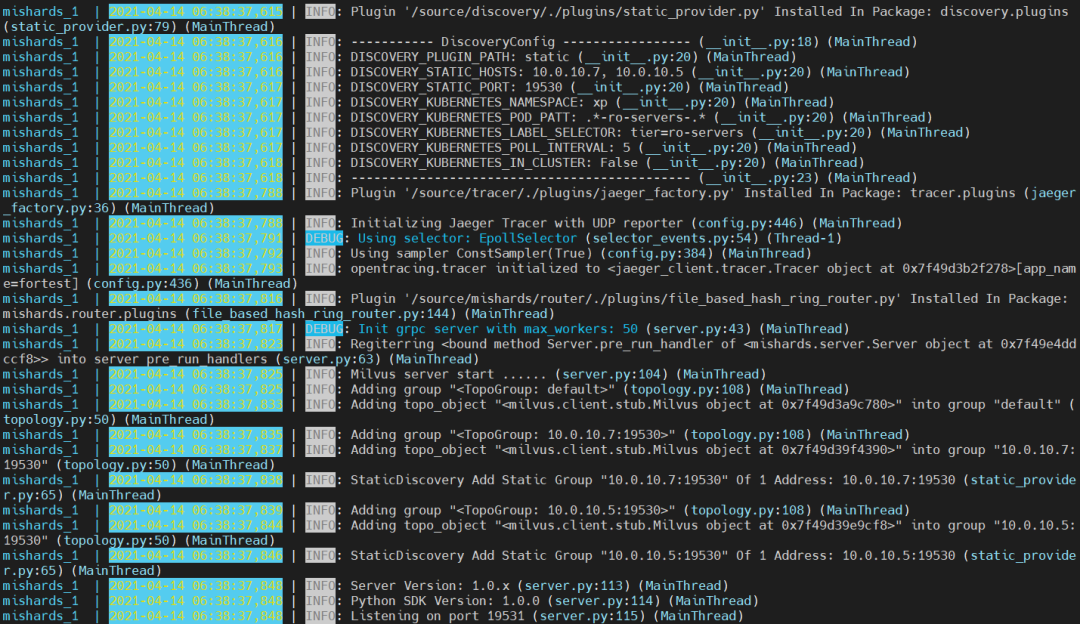Click the object address '0x7f49d39f4390'
The height and width of the screenshot is (624, 1080).
(x=838, y=451)
